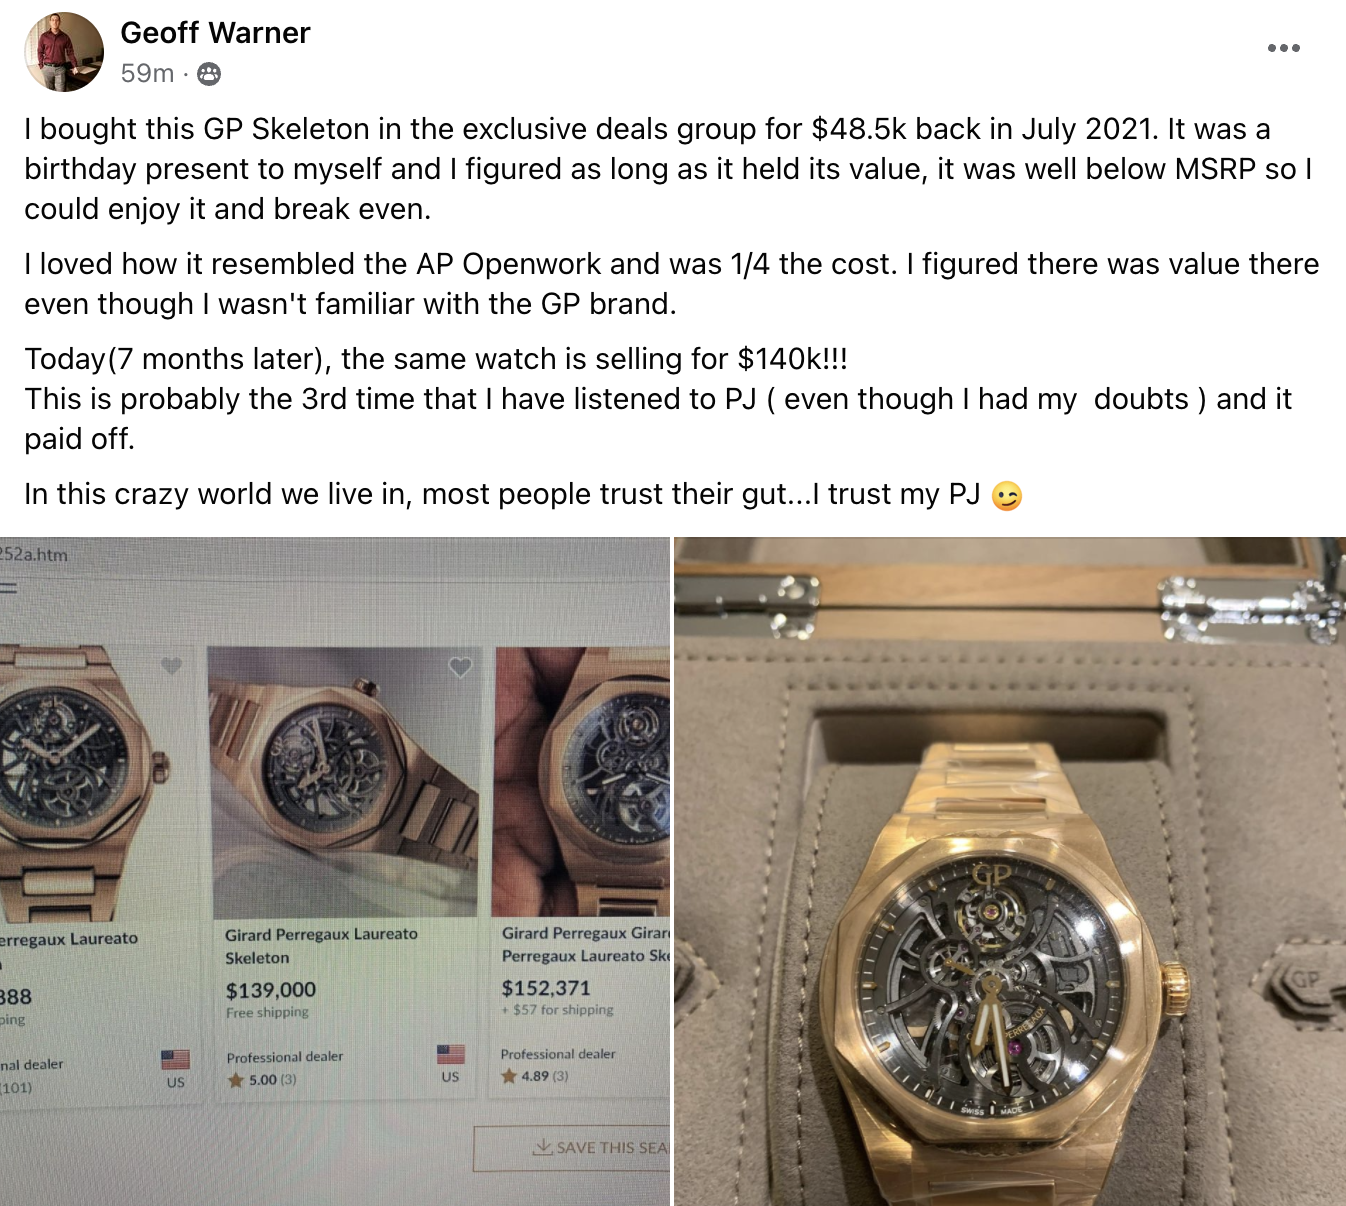Open the three-dot post options menu
The height and width of the screenshot is (1206, 1346).
pos(1283,48)
